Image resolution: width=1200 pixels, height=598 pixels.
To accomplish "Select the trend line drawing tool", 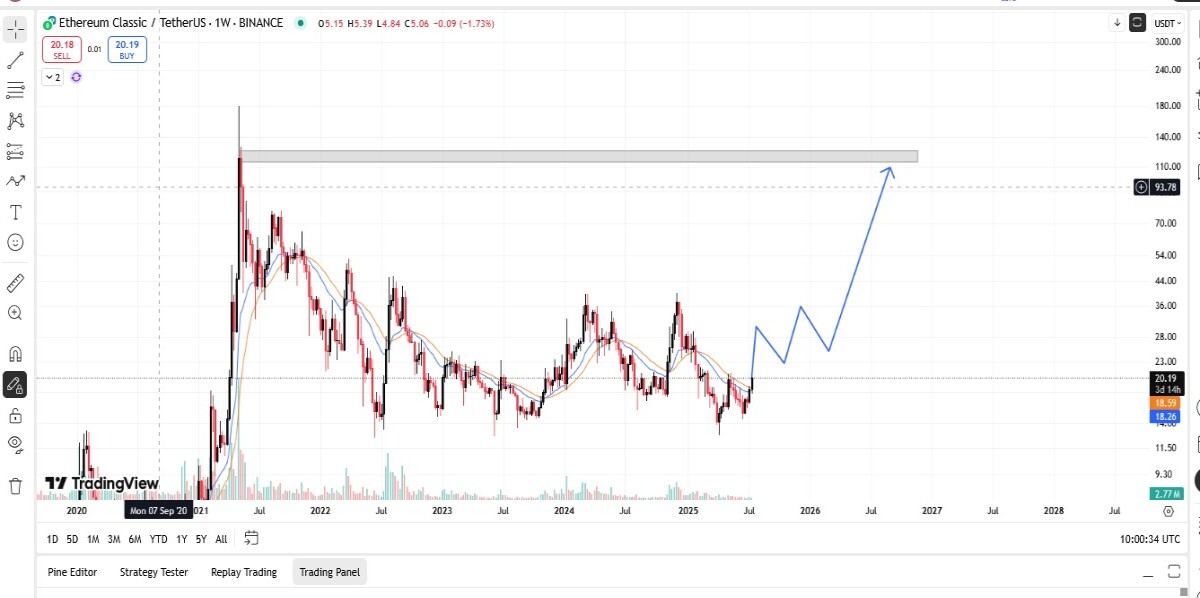I will [15, 60].
